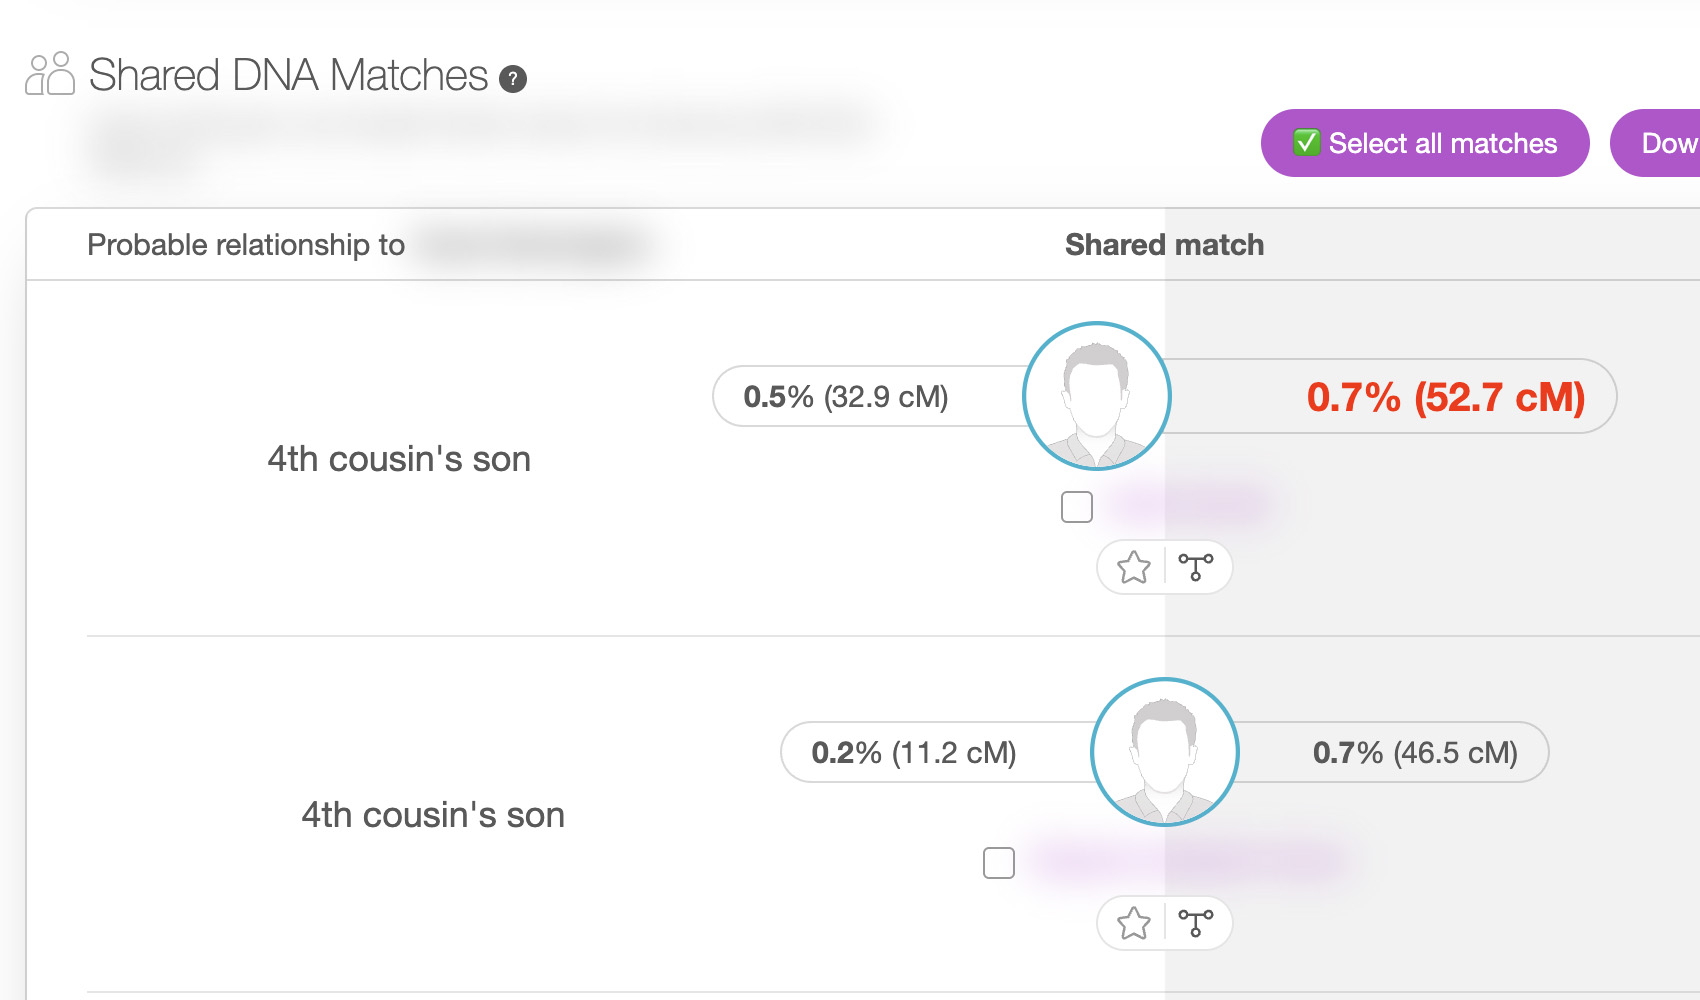Click the 0.5% (32.9 cM) shared DNA pill
The width and height of the screenshot is (1700, 1000).
846,397
